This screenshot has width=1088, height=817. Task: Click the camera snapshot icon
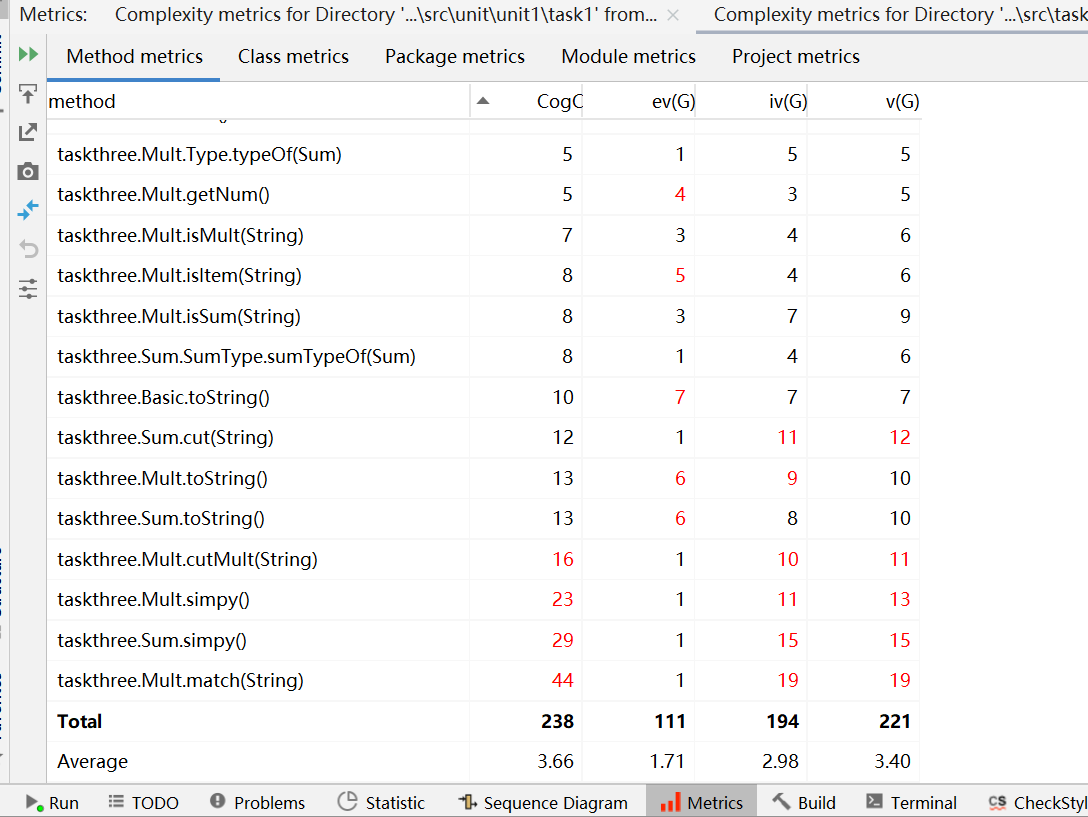[x=28, y=171]
